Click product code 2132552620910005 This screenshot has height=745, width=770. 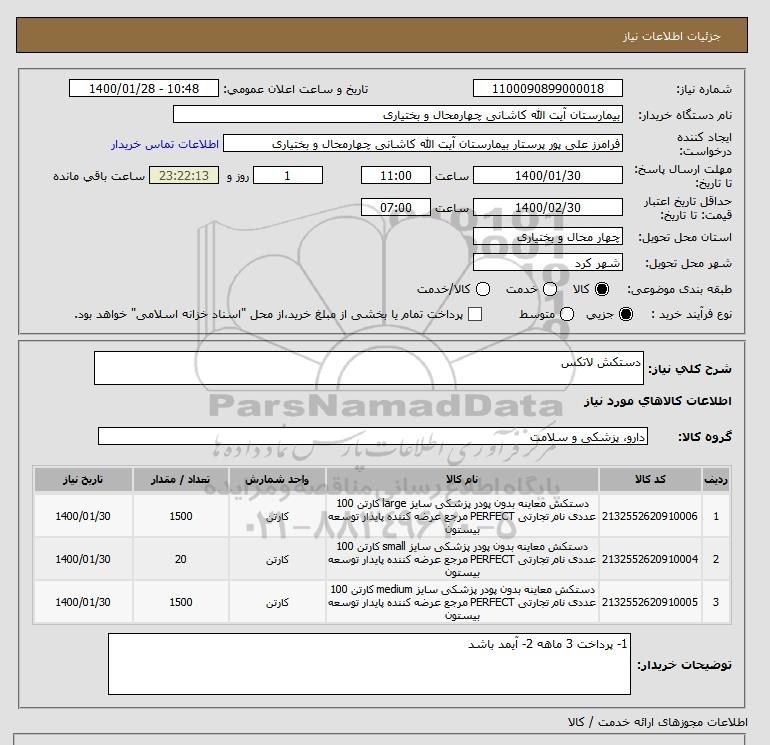pyautogui.click(x=650, y=602)
